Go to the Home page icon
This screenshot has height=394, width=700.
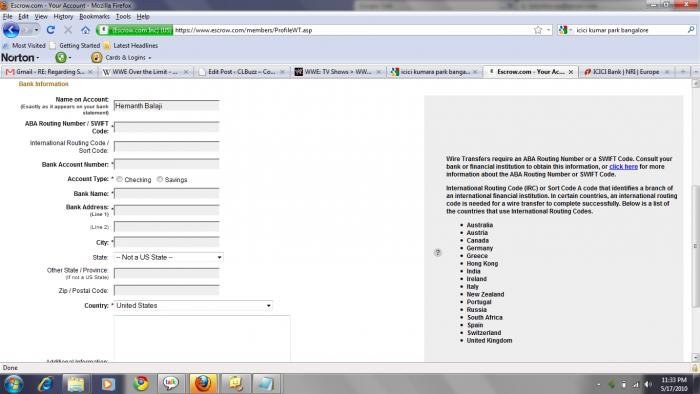(x=85, y=30)
